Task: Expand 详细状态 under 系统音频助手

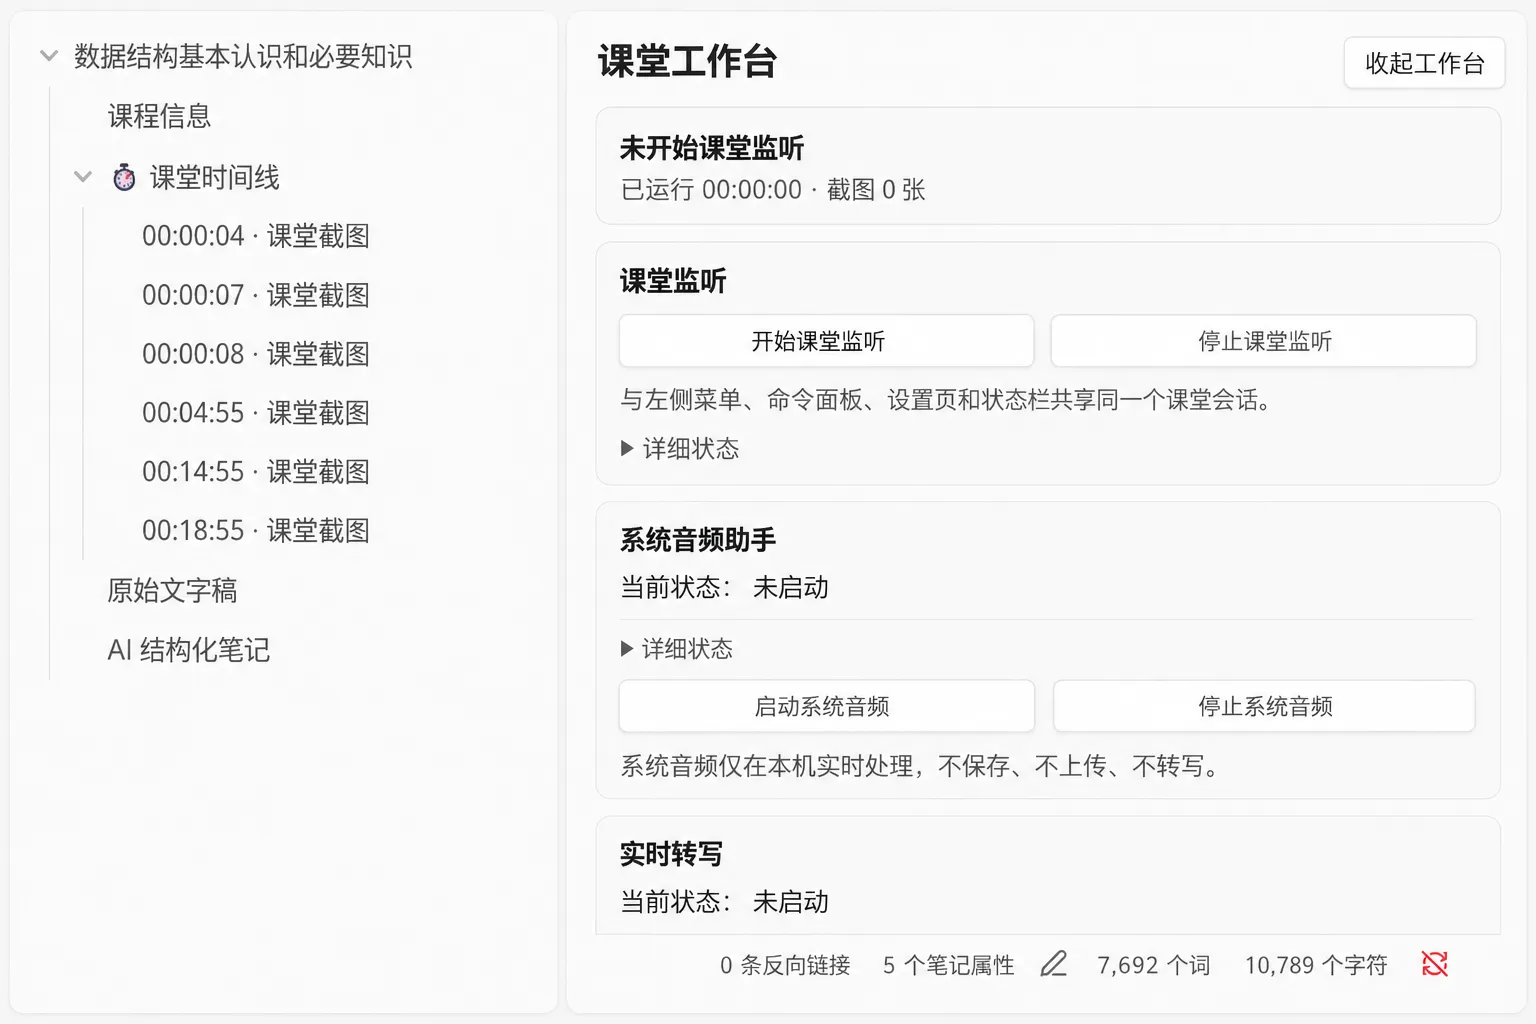Action: (x=677, y=649)
